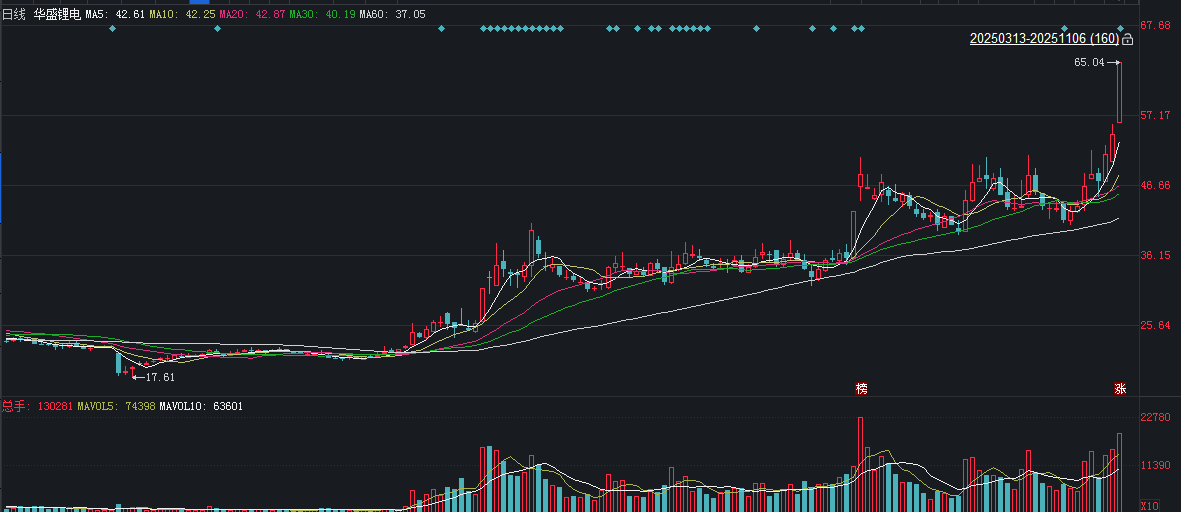Click the 日线 period label

coord(15,15)
